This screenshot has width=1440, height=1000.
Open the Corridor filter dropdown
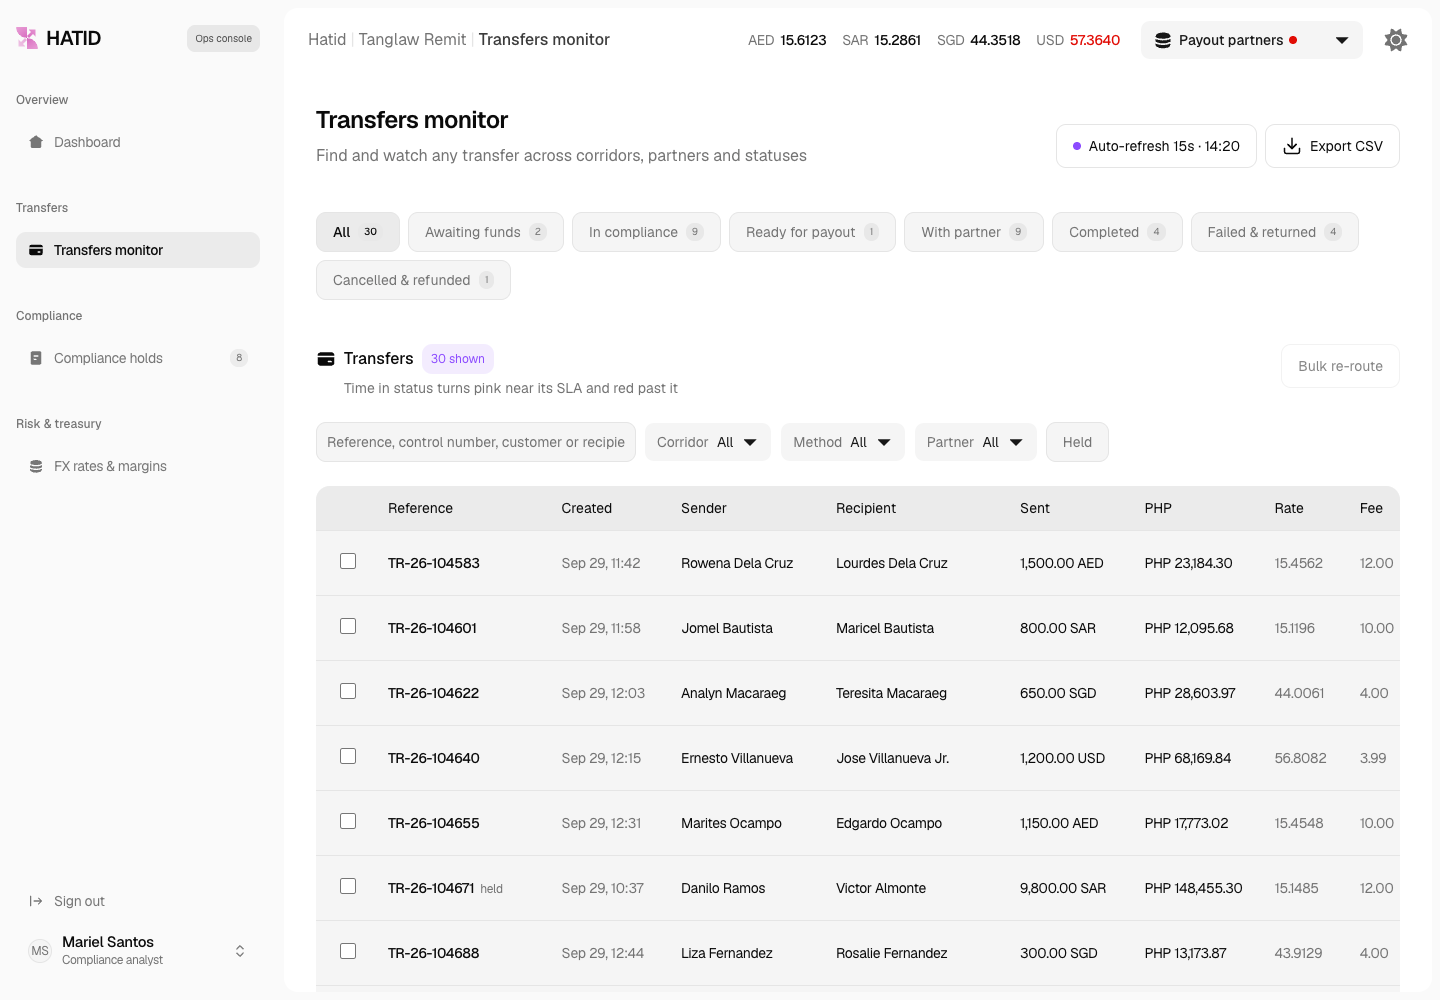[708, 442]
